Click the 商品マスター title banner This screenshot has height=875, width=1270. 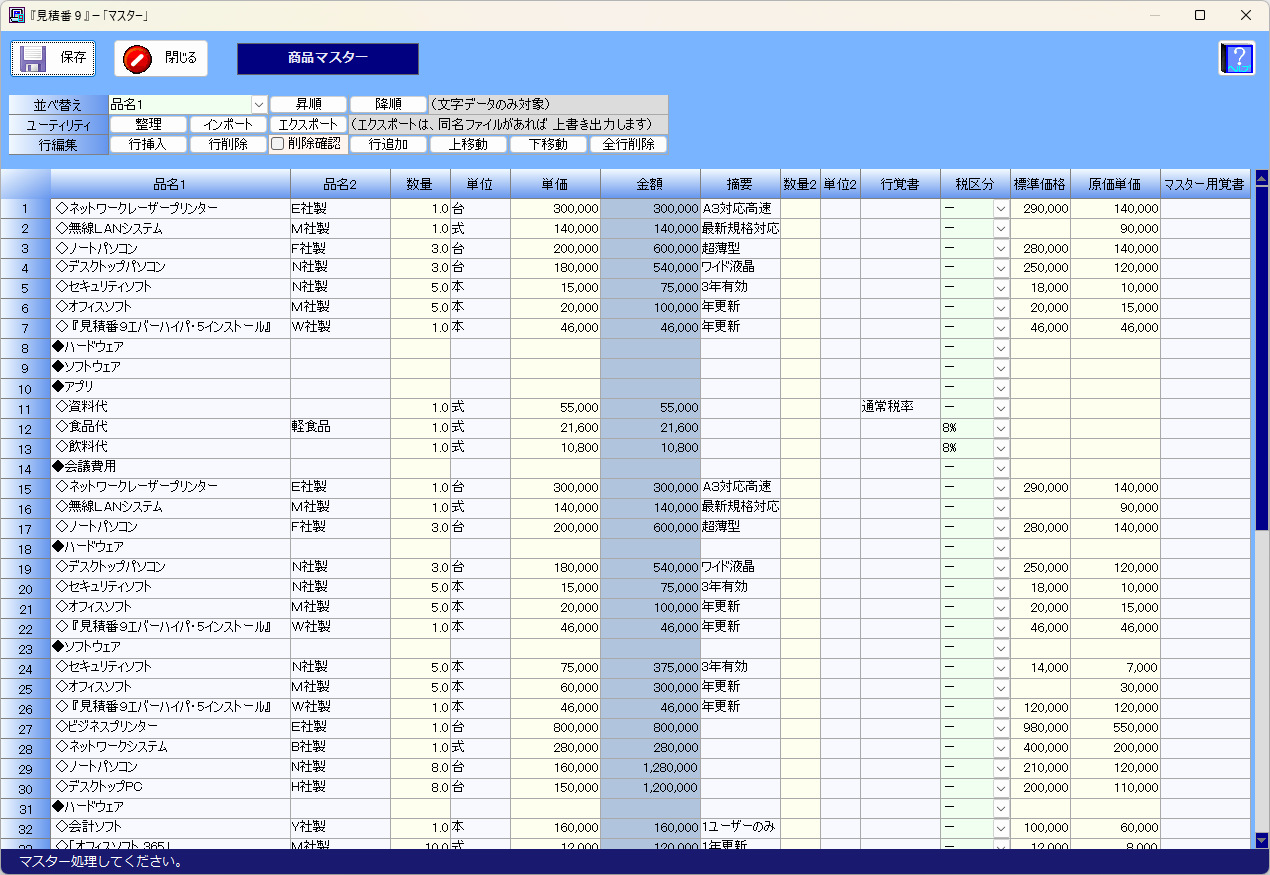point(328,58)
